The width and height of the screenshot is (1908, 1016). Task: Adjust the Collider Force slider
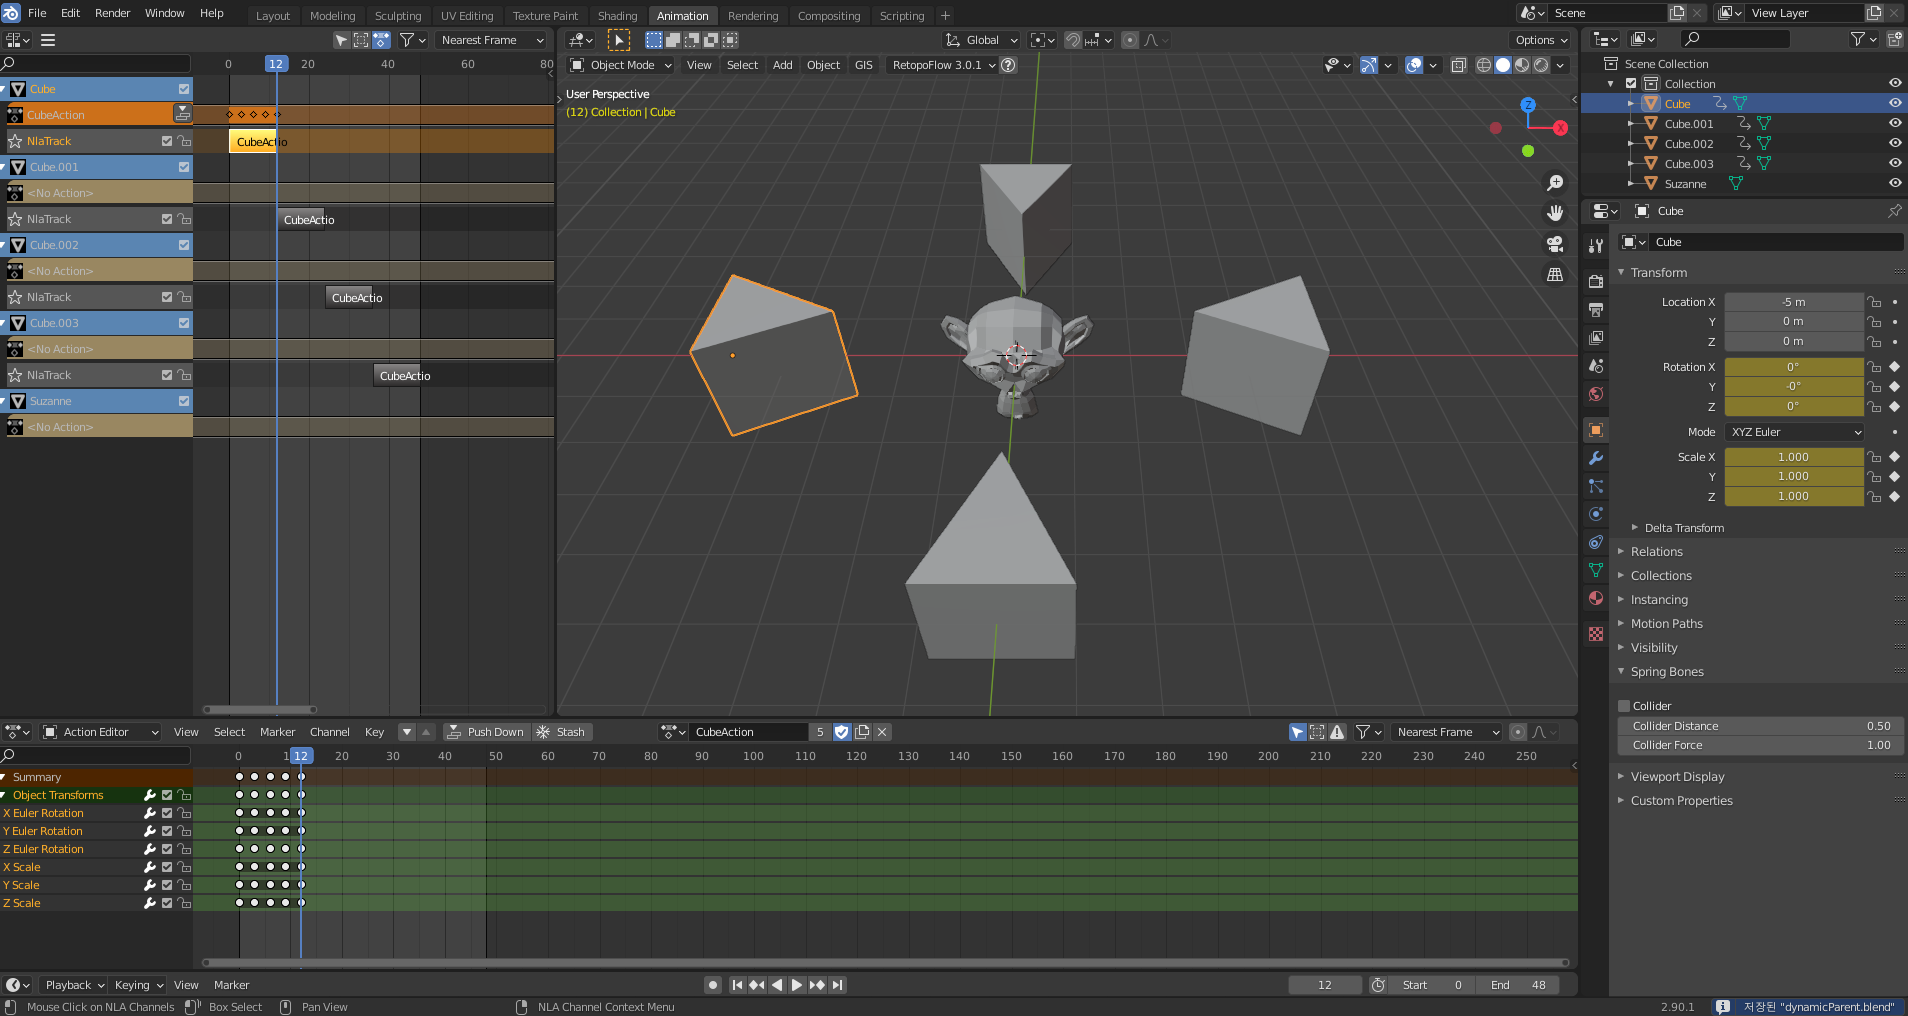click(x=1761, y=745)
